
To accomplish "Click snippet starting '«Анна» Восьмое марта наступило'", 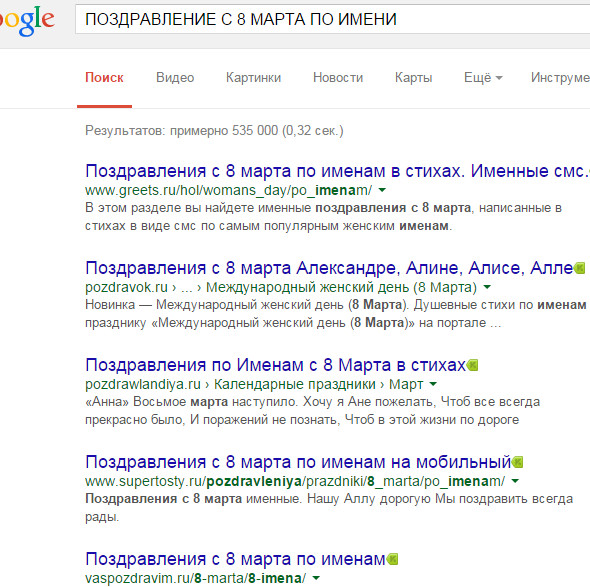I will 312,411.
